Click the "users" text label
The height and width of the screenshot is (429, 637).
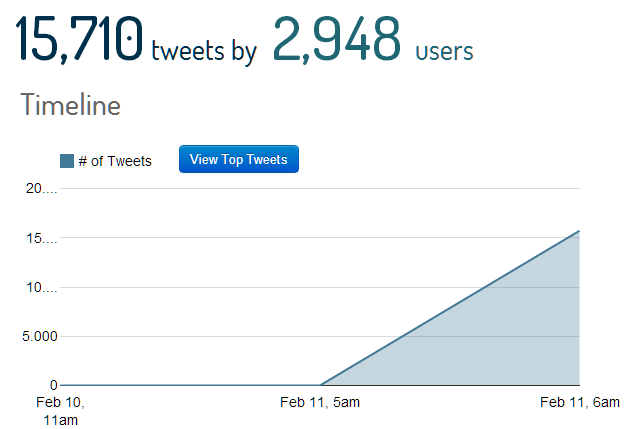(444, 52)
